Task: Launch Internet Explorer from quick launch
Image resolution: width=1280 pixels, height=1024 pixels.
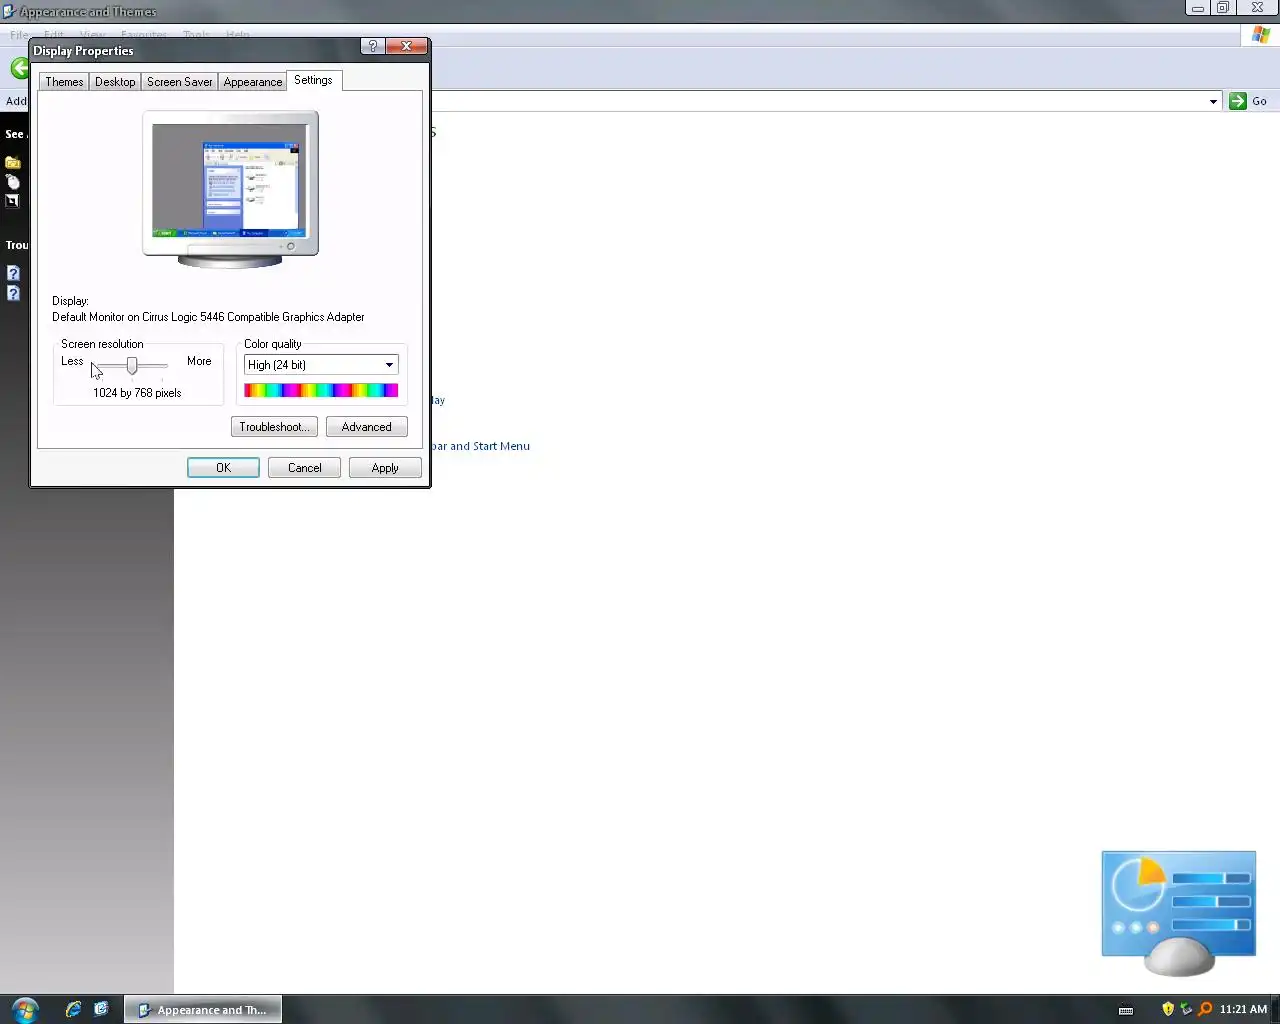Action: point(73,1009)
